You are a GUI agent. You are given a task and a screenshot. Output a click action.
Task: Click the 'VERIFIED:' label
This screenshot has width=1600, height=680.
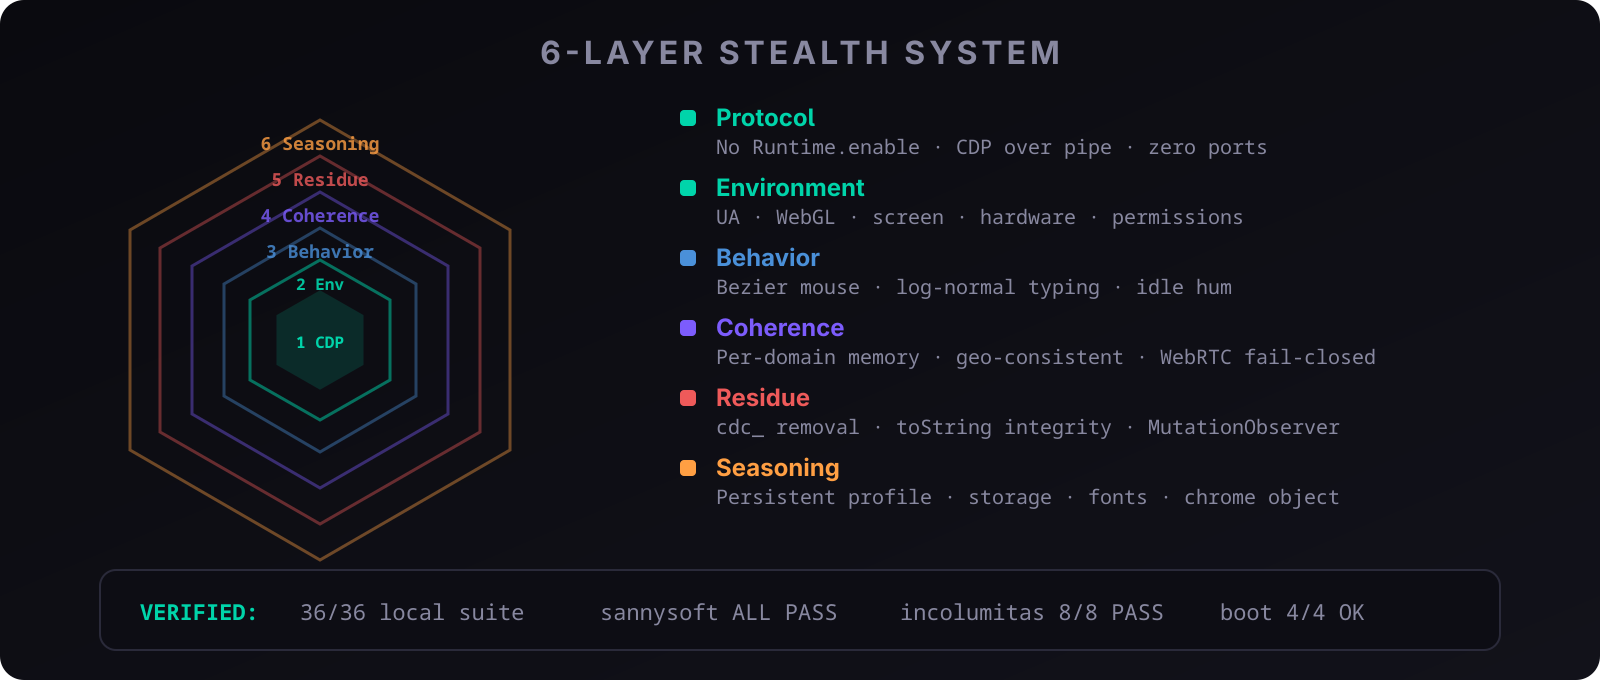(x=199, y=612)
